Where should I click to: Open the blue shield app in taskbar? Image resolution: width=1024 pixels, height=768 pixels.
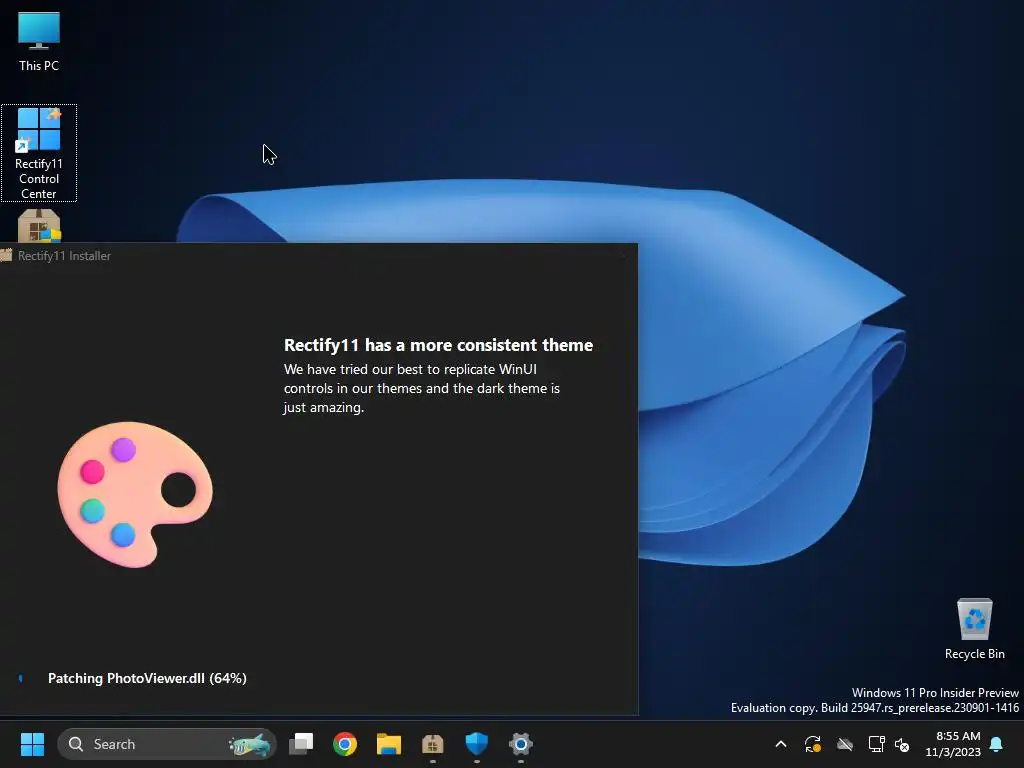pyautogui.click(x=477, y=744)
